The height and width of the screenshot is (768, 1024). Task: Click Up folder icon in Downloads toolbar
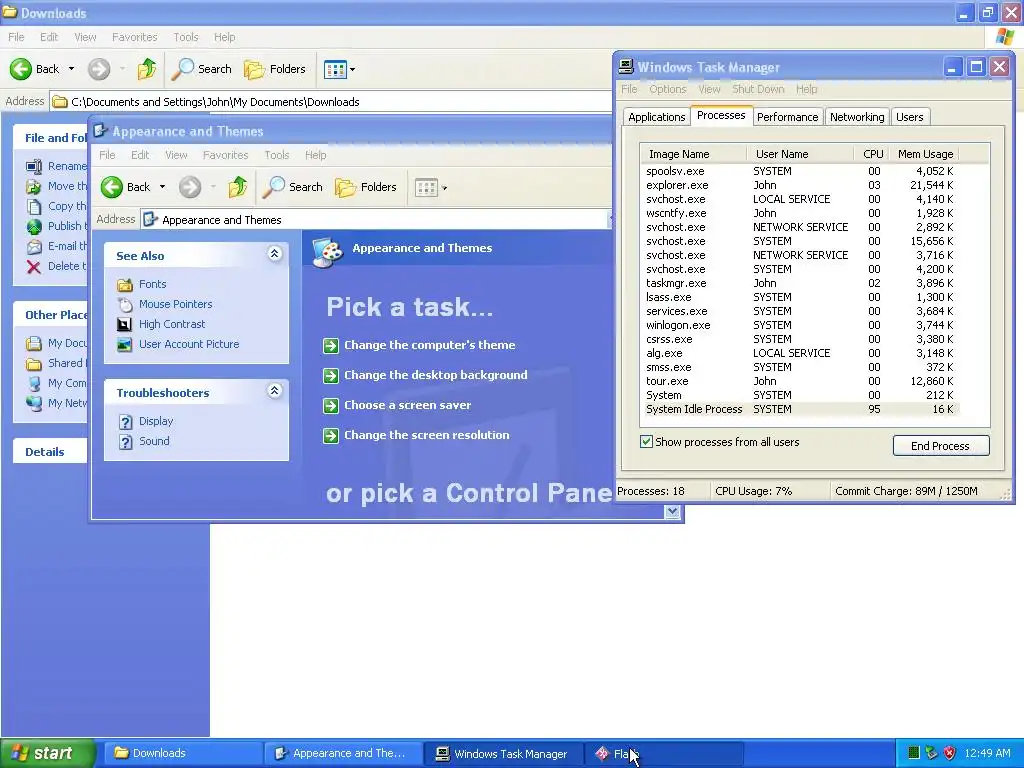tap(147, 69)
